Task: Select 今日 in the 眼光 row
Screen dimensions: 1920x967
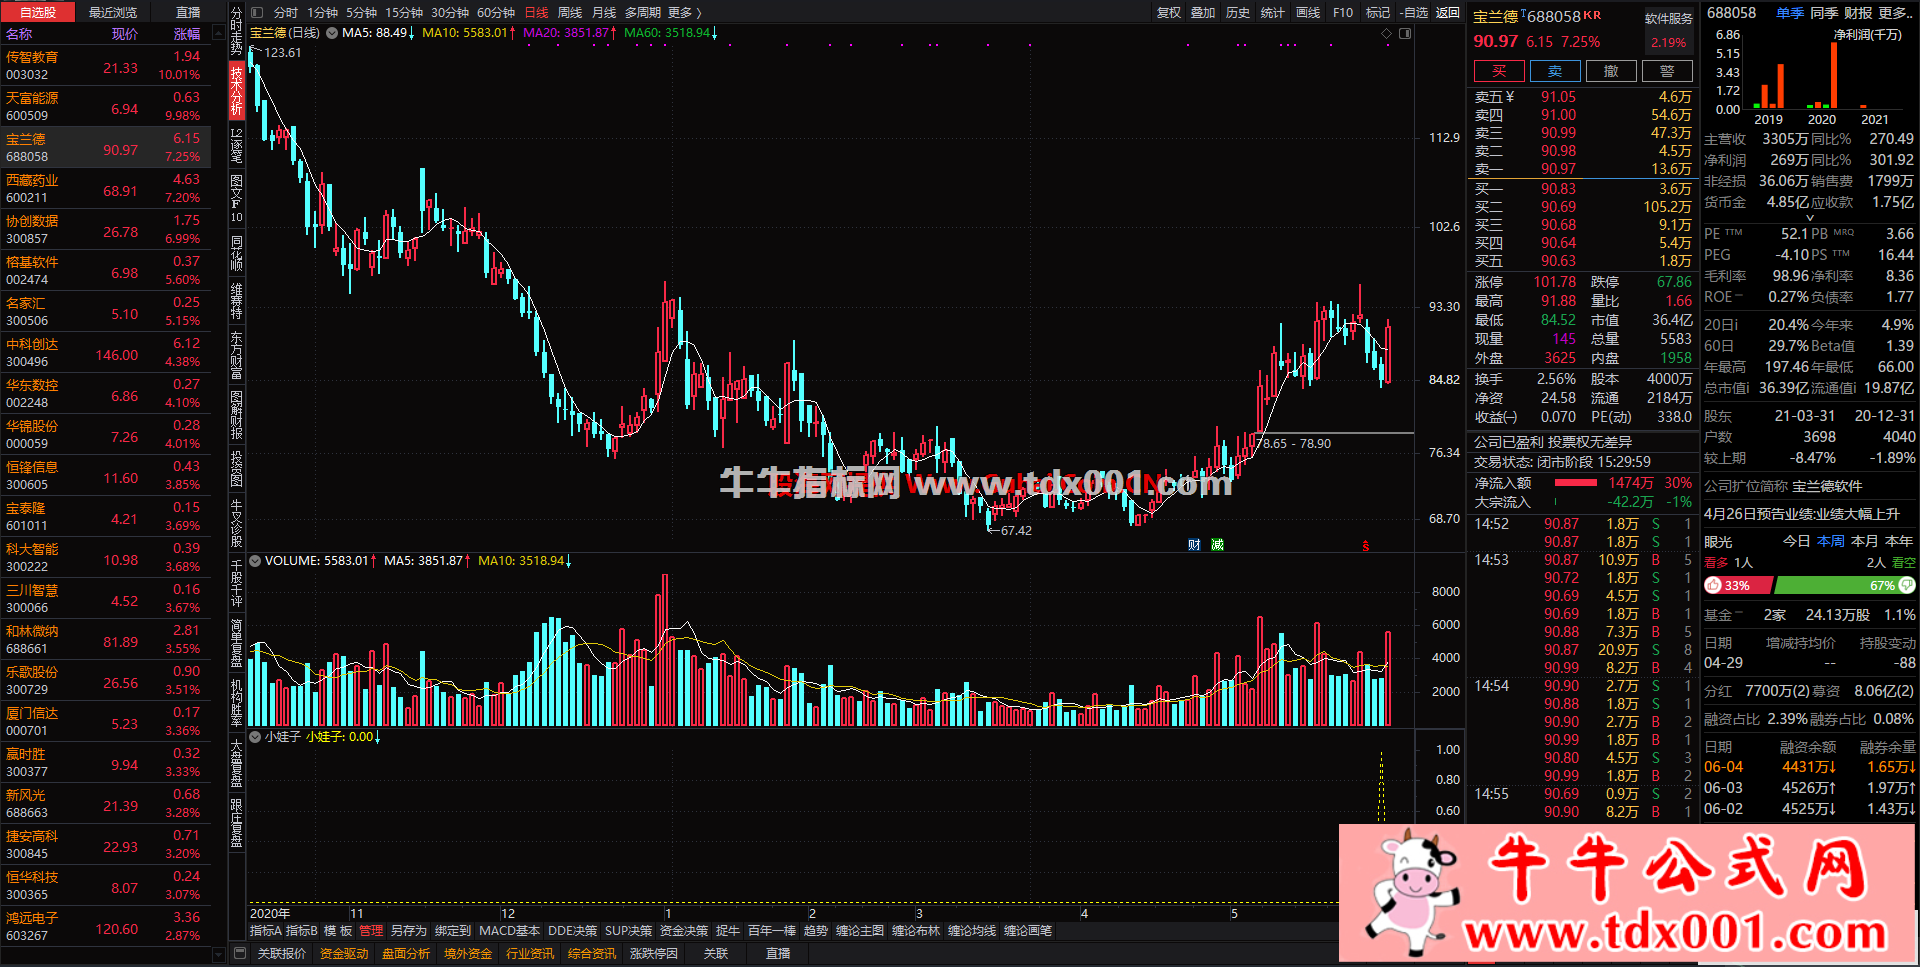Action: click(1797, 541)
